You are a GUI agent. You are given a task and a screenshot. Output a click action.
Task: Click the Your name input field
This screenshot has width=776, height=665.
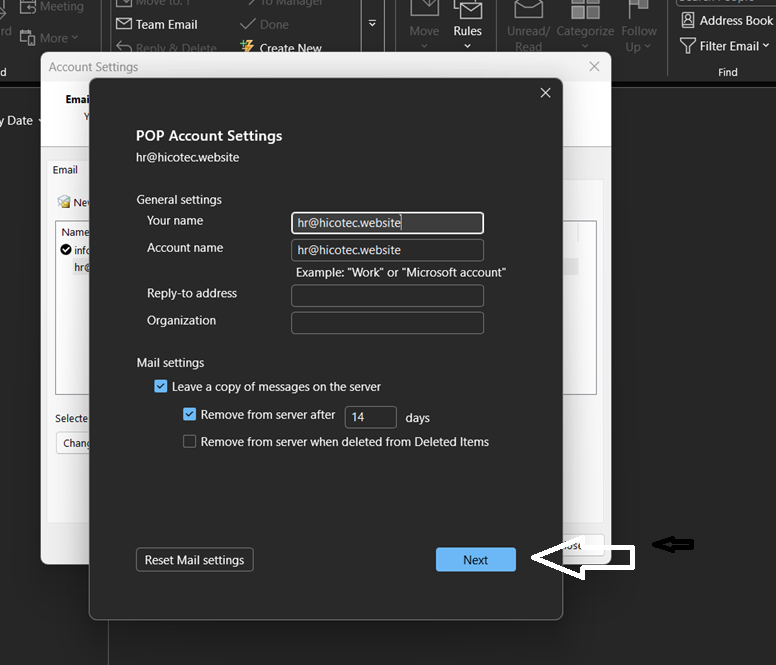tap(388, 223)
